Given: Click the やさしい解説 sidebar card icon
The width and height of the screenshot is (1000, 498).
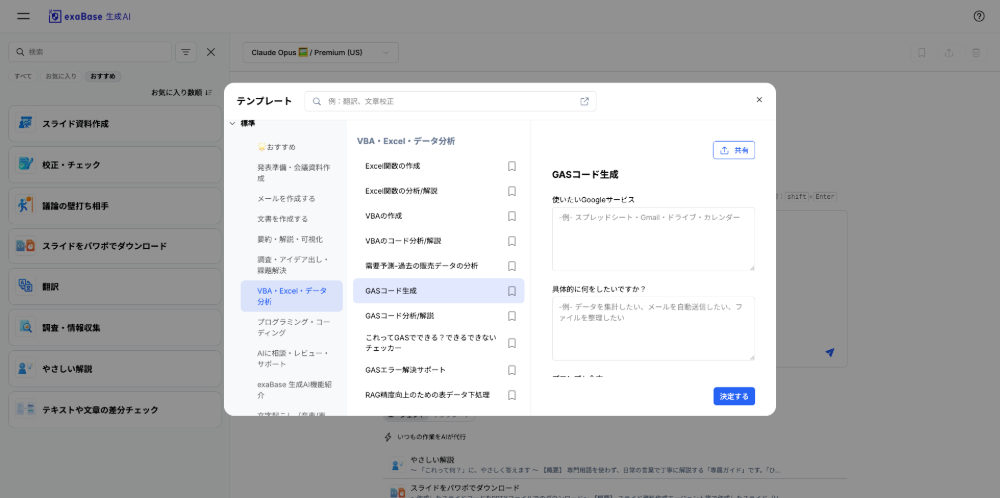Looking at the screenshot, I should pos(25,369).
